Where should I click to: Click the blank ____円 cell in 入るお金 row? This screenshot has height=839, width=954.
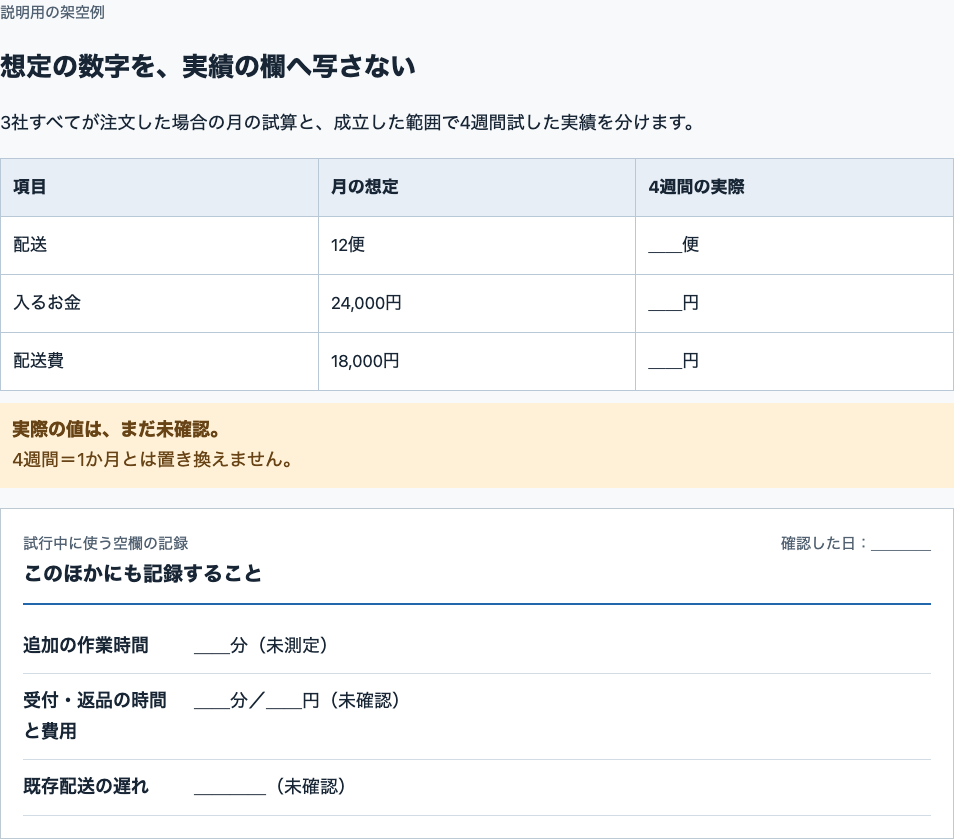click(x=794, y=303)
